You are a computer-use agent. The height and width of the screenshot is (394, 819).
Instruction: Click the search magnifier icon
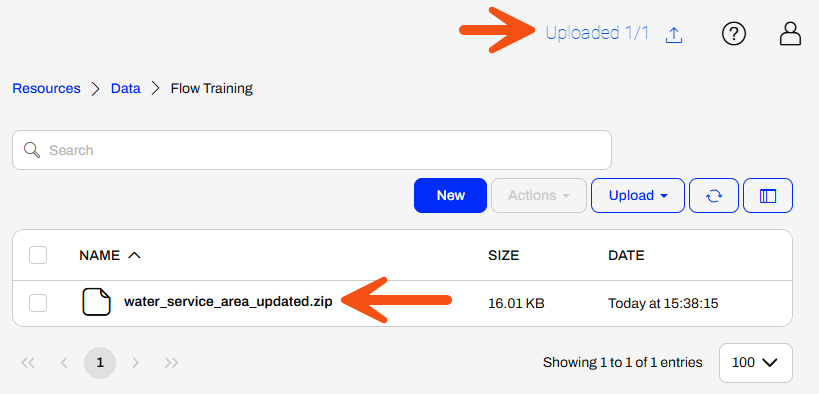[32, 150]
